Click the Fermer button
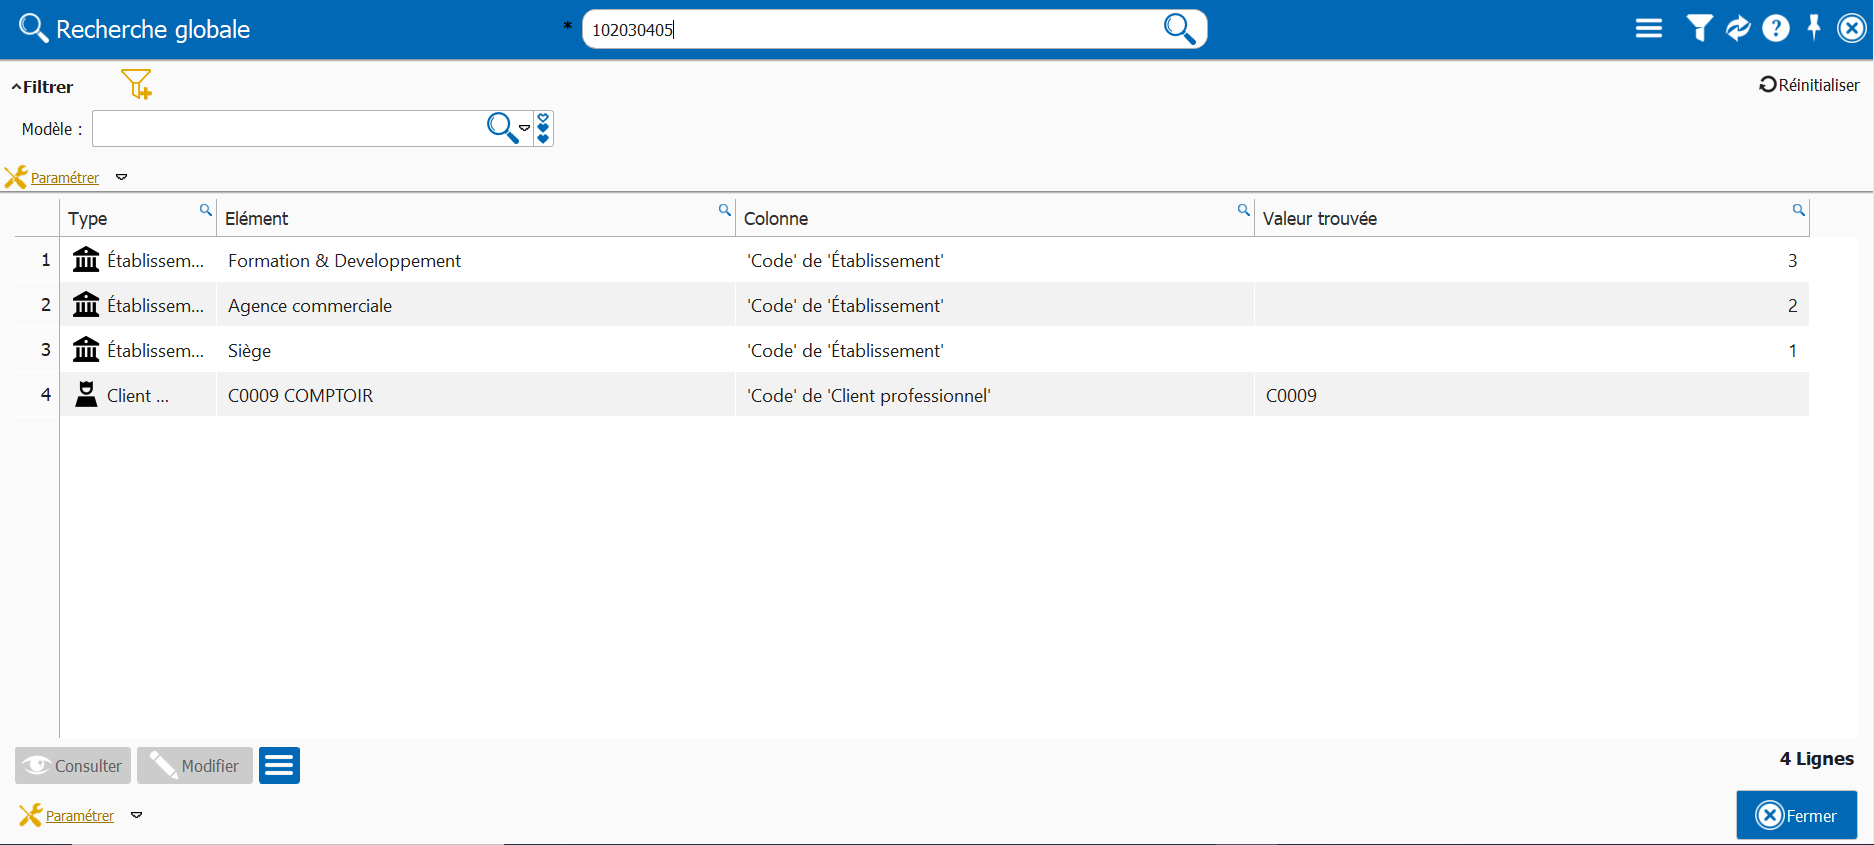Screen dimensions: 1874x845 tap(1796, 815)
